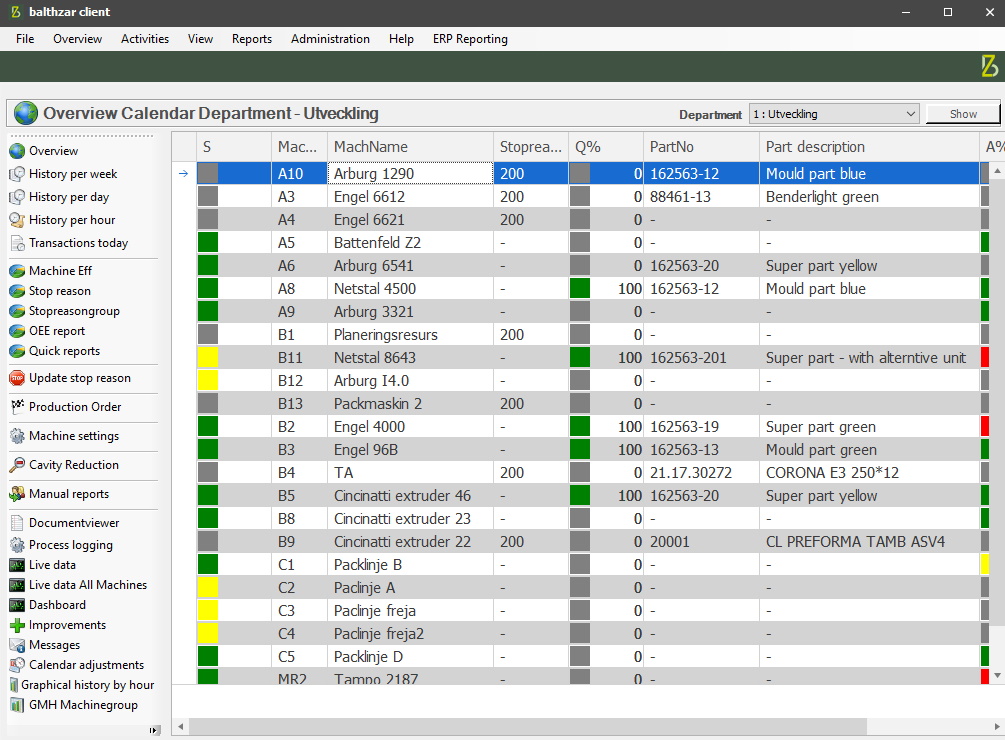Sort by Part description column header
This screenshot has height=740, width=1005.
[869, 147]
